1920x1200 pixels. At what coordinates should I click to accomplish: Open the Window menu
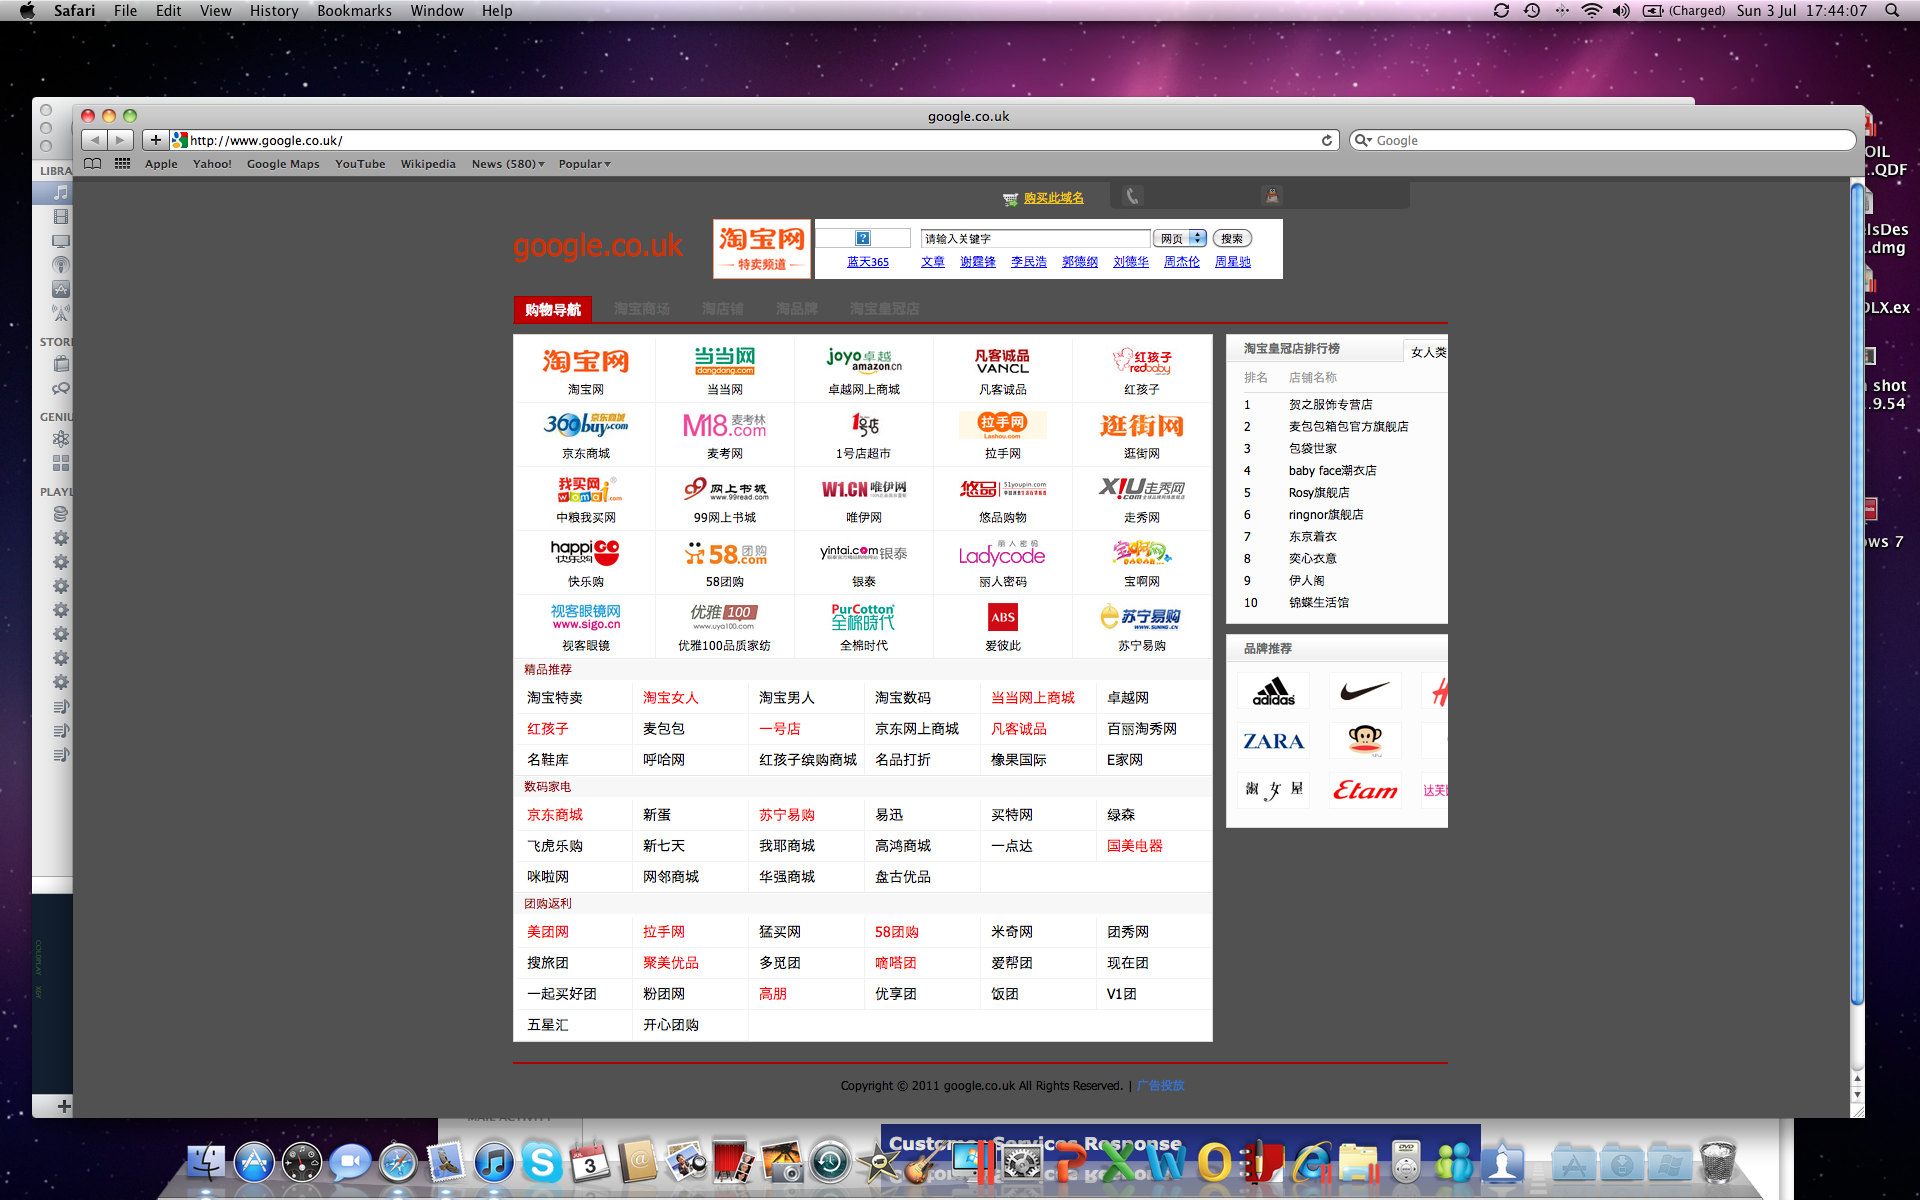click(437, 10)
